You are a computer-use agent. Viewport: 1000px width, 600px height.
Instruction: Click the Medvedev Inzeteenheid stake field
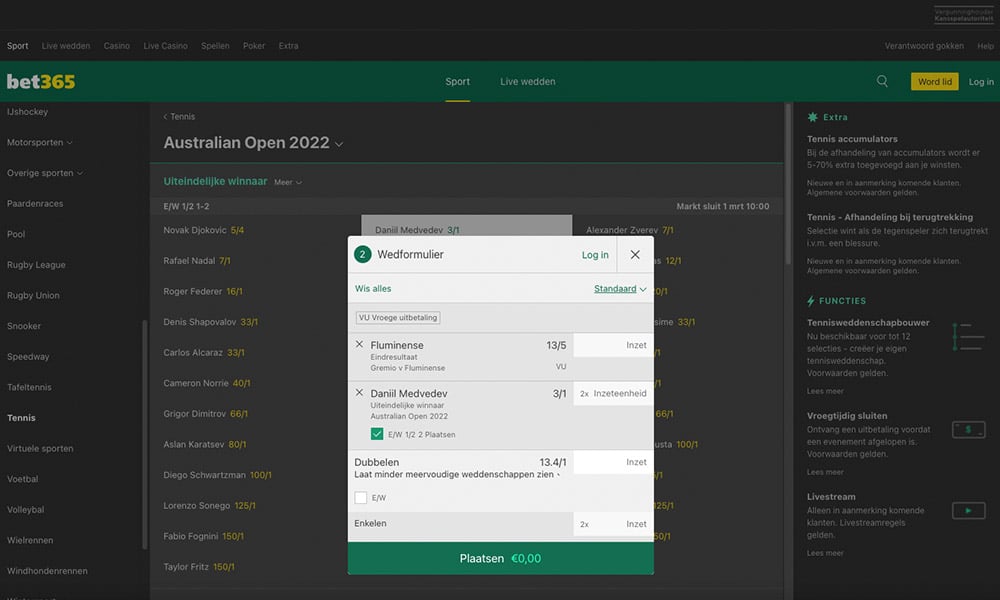[x=614, y=393]
